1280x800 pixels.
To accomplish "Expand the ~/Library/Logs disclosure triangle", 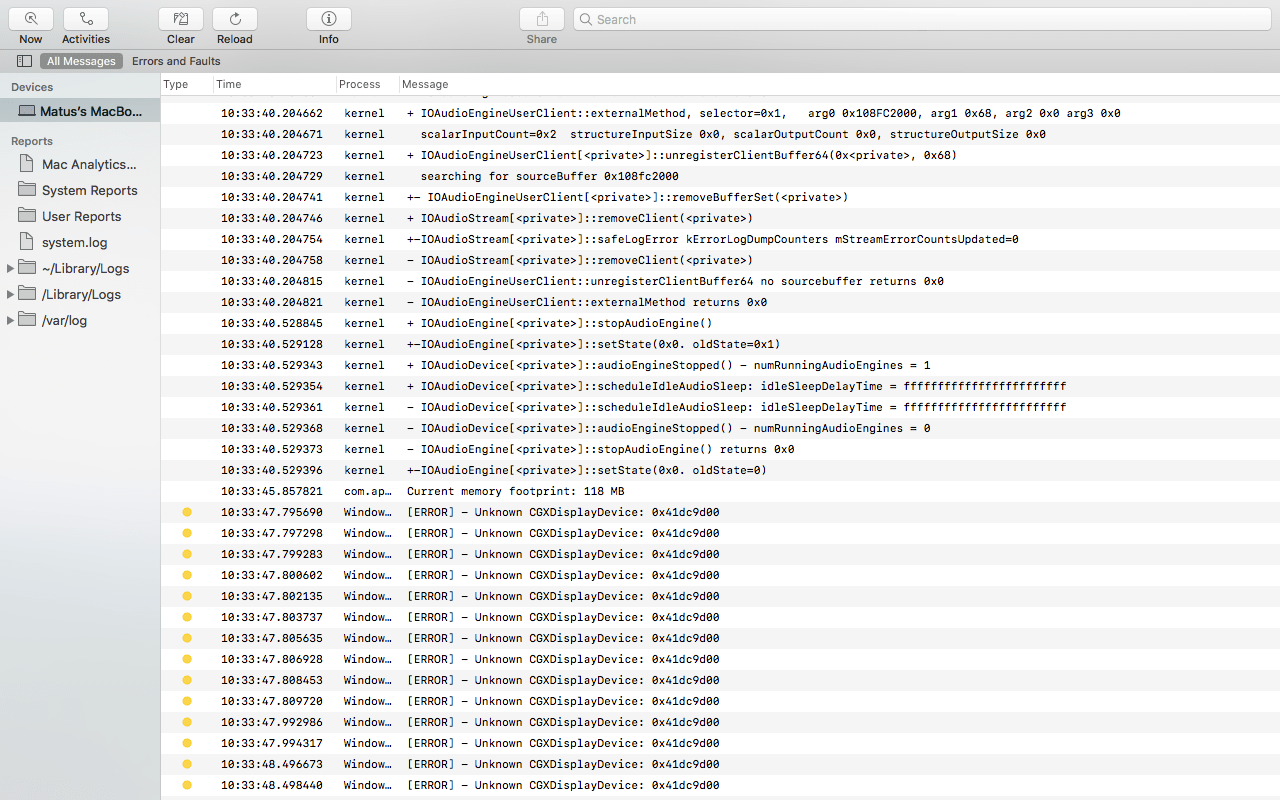I will pos(11,268).
